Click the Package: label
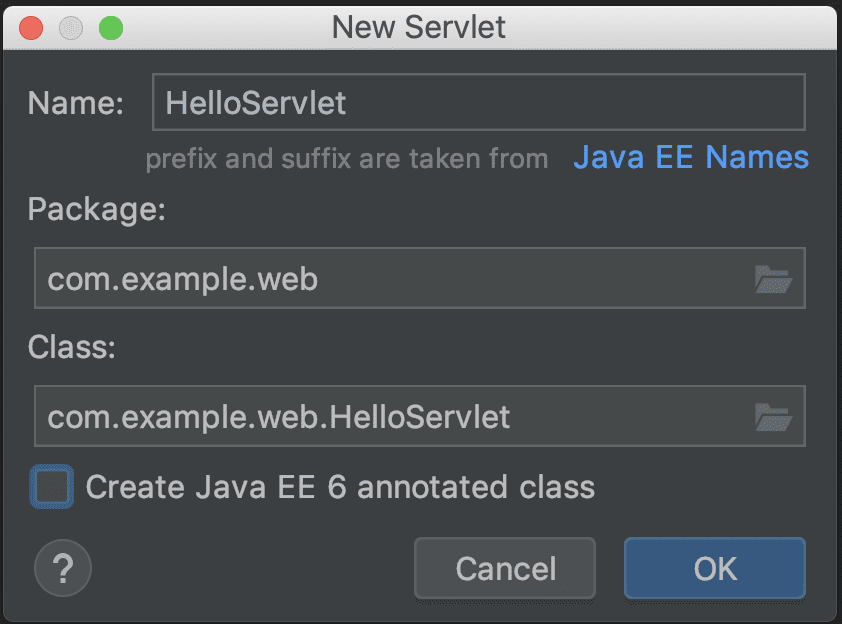The image size is (842, 624). click(97, 209)
